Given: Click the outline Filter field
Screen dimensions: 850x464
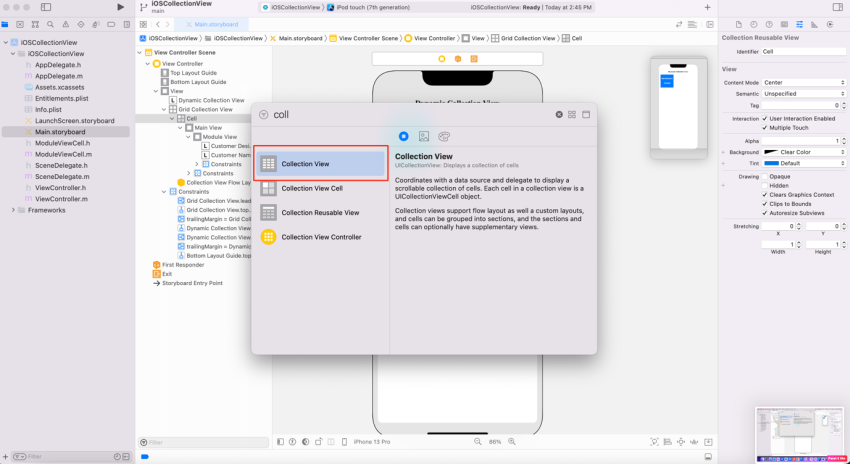Looking at the screenshot, I should click(203, 442).
